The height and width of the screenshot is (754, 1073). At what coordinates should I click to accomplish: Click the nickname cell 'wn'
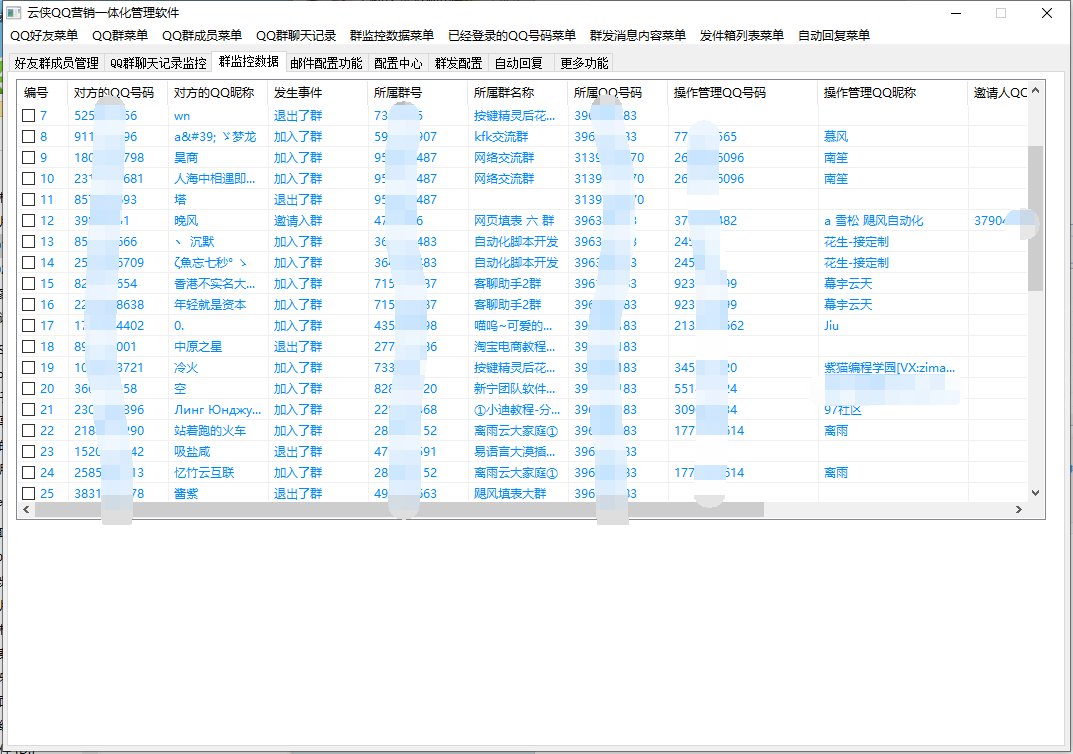(x=182, y=116)
